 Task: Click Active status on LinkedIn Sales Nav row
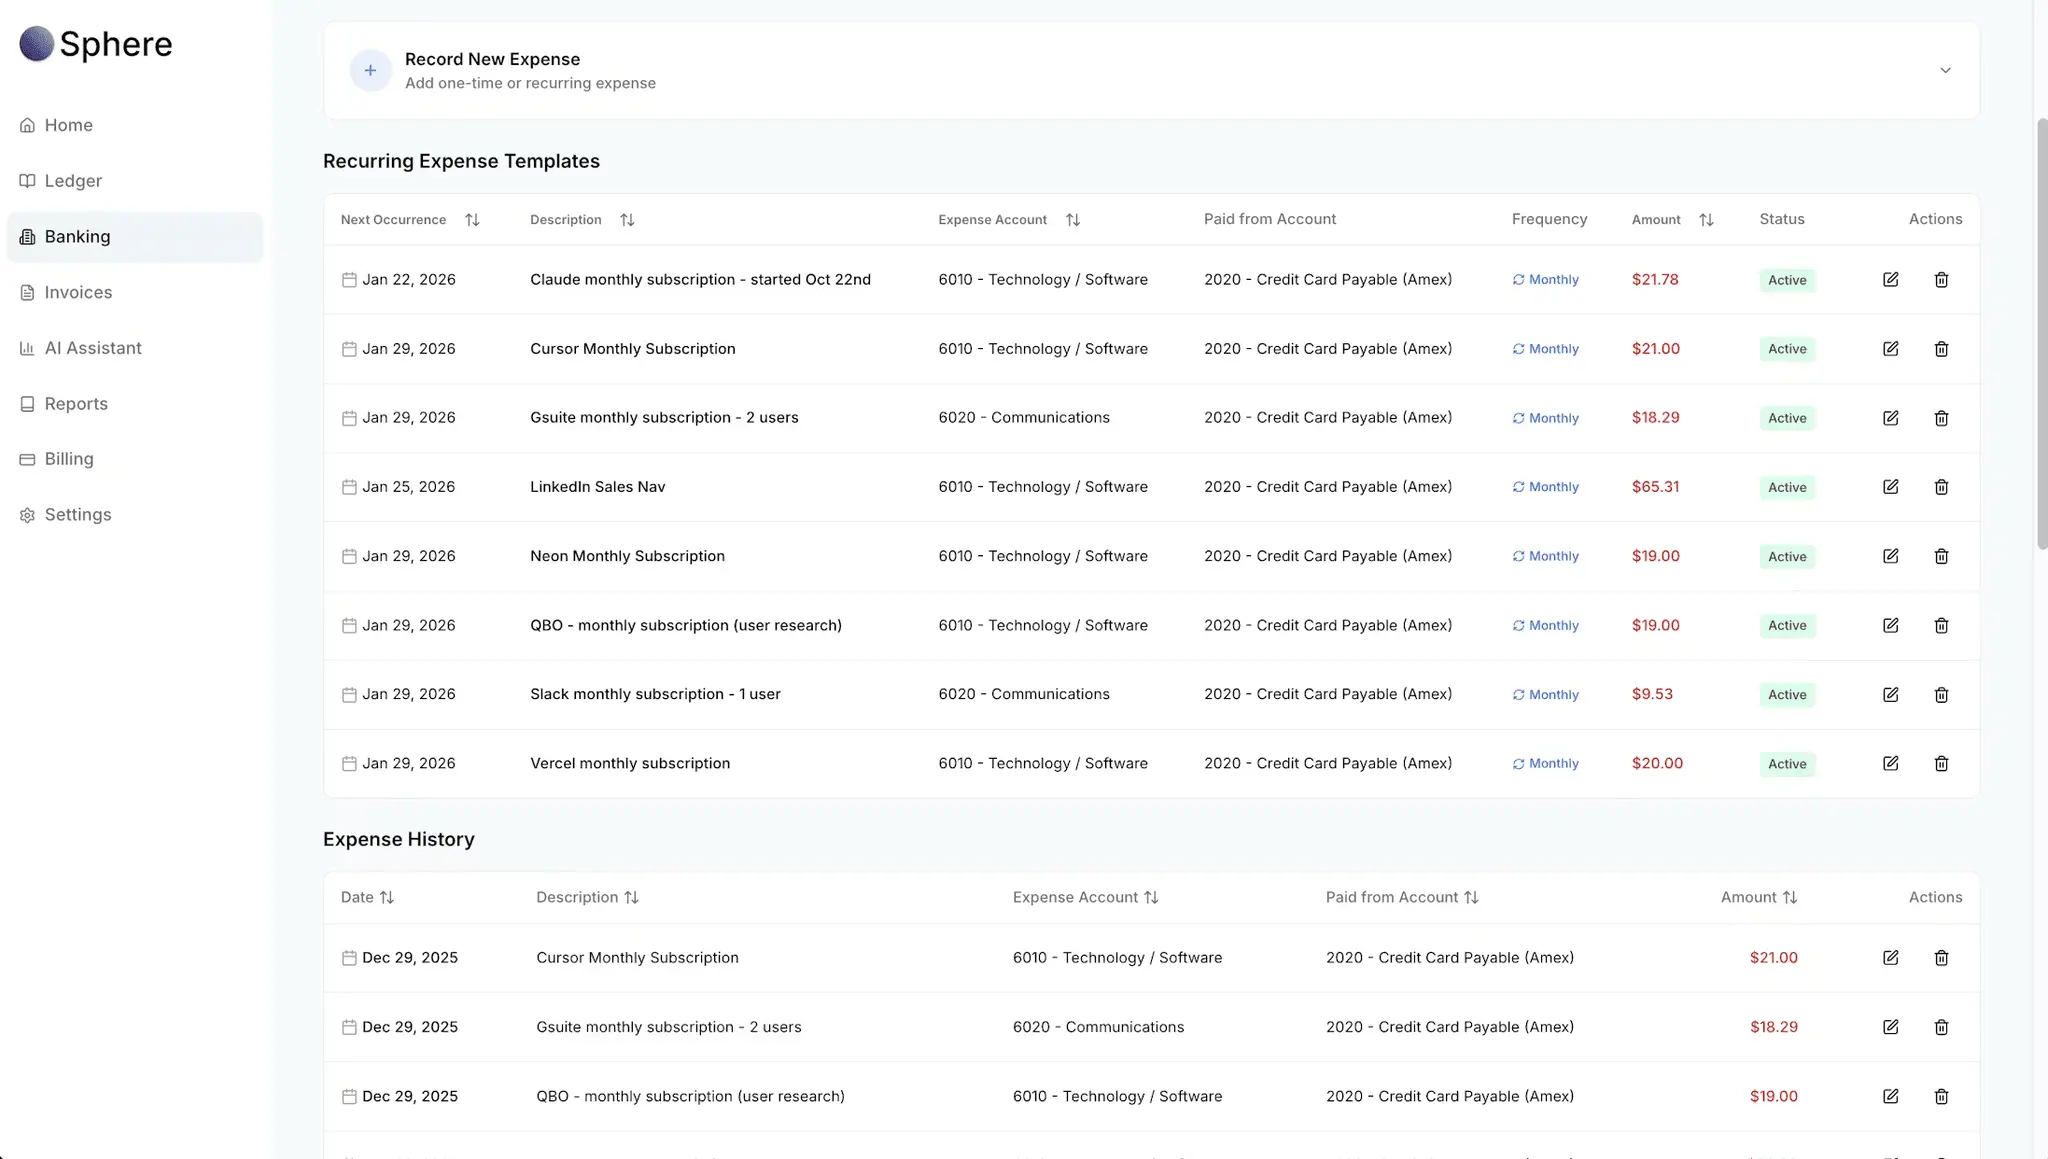(1787, 487)
